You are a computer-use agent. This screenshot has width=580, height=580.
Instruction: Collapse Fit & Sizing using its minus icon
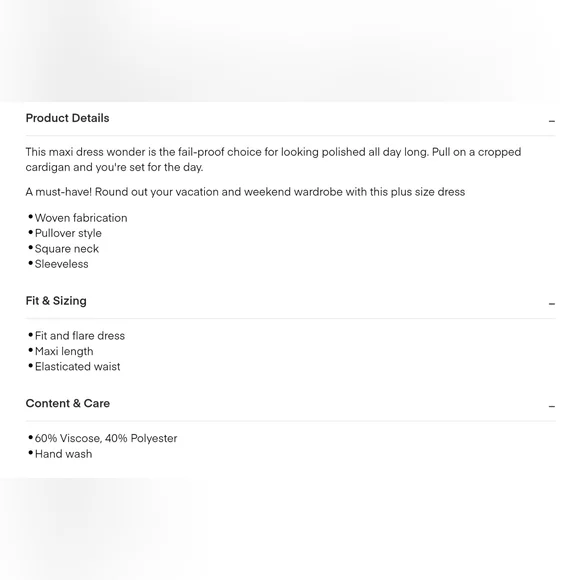click(x=552, y=304)
